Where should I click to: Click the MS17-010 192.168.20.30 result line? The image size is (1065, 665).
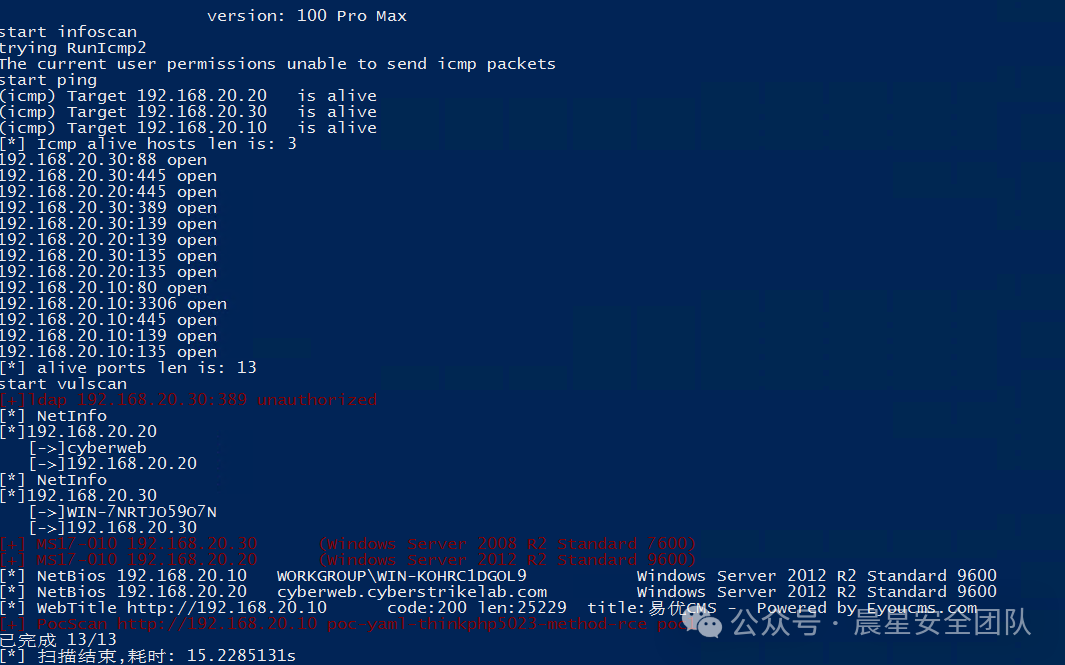click(348, 544)
